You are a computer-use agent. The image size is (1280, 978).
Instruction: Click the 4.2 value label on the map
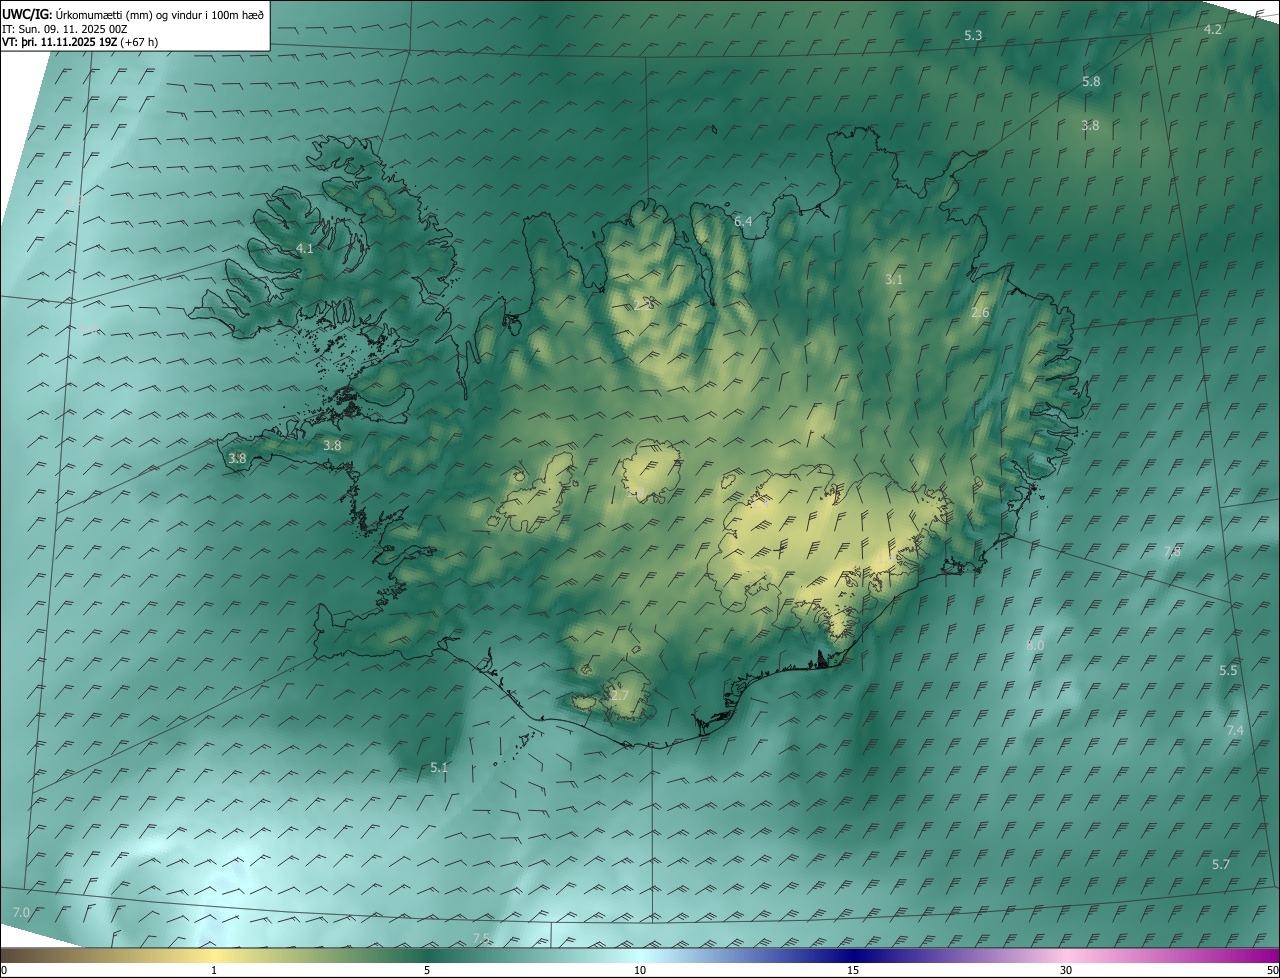pyautogui.click(x=1212, y=30)
